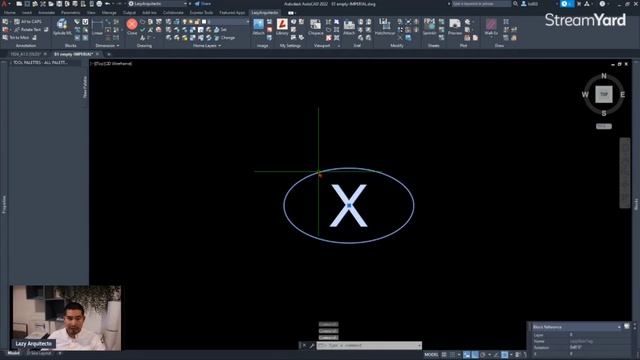Screen dimensions: 640x360
Task: Click the Walk Ex hatch tool
Action: (x=491, y=27)
